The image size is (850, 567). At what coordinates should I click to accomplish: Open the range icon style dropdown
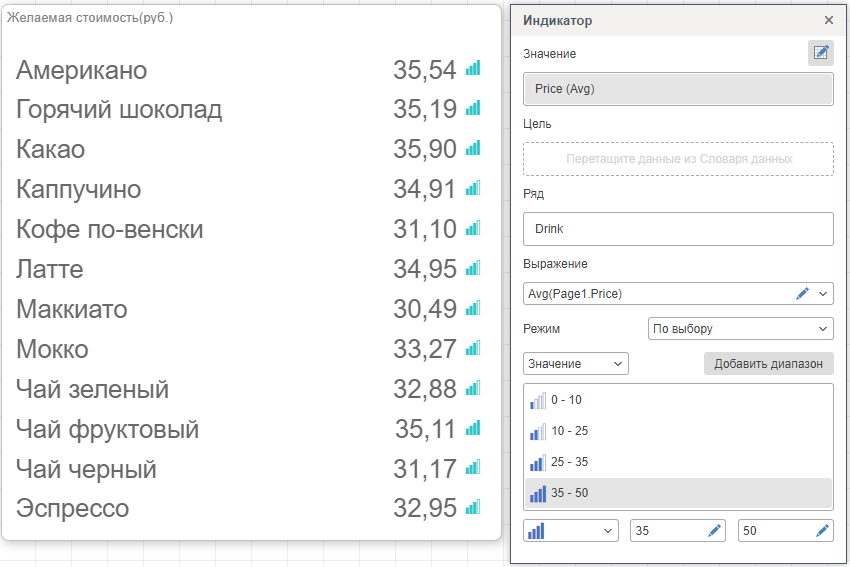pos(571,531)
